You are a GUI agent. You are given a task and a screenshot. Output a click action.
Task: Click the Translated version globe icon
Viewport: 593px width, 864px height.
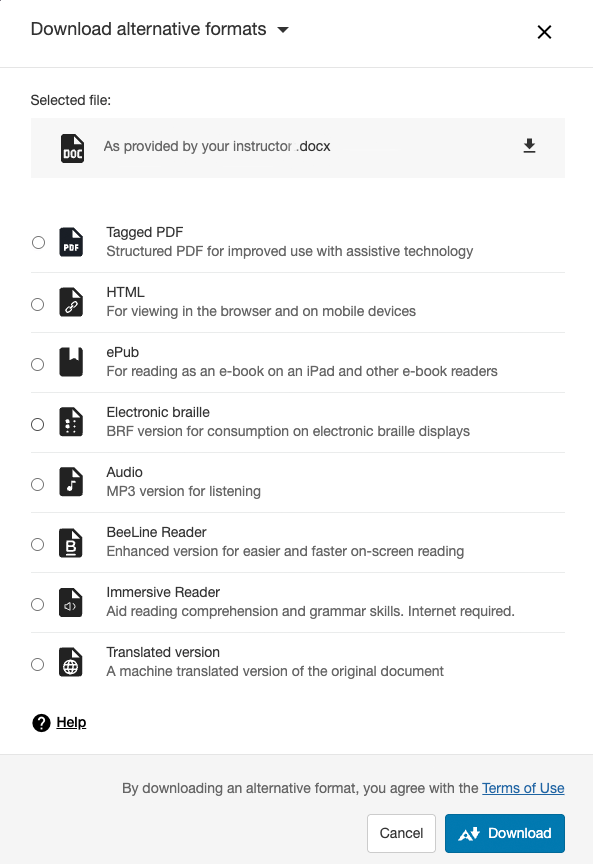click(70, 662)
